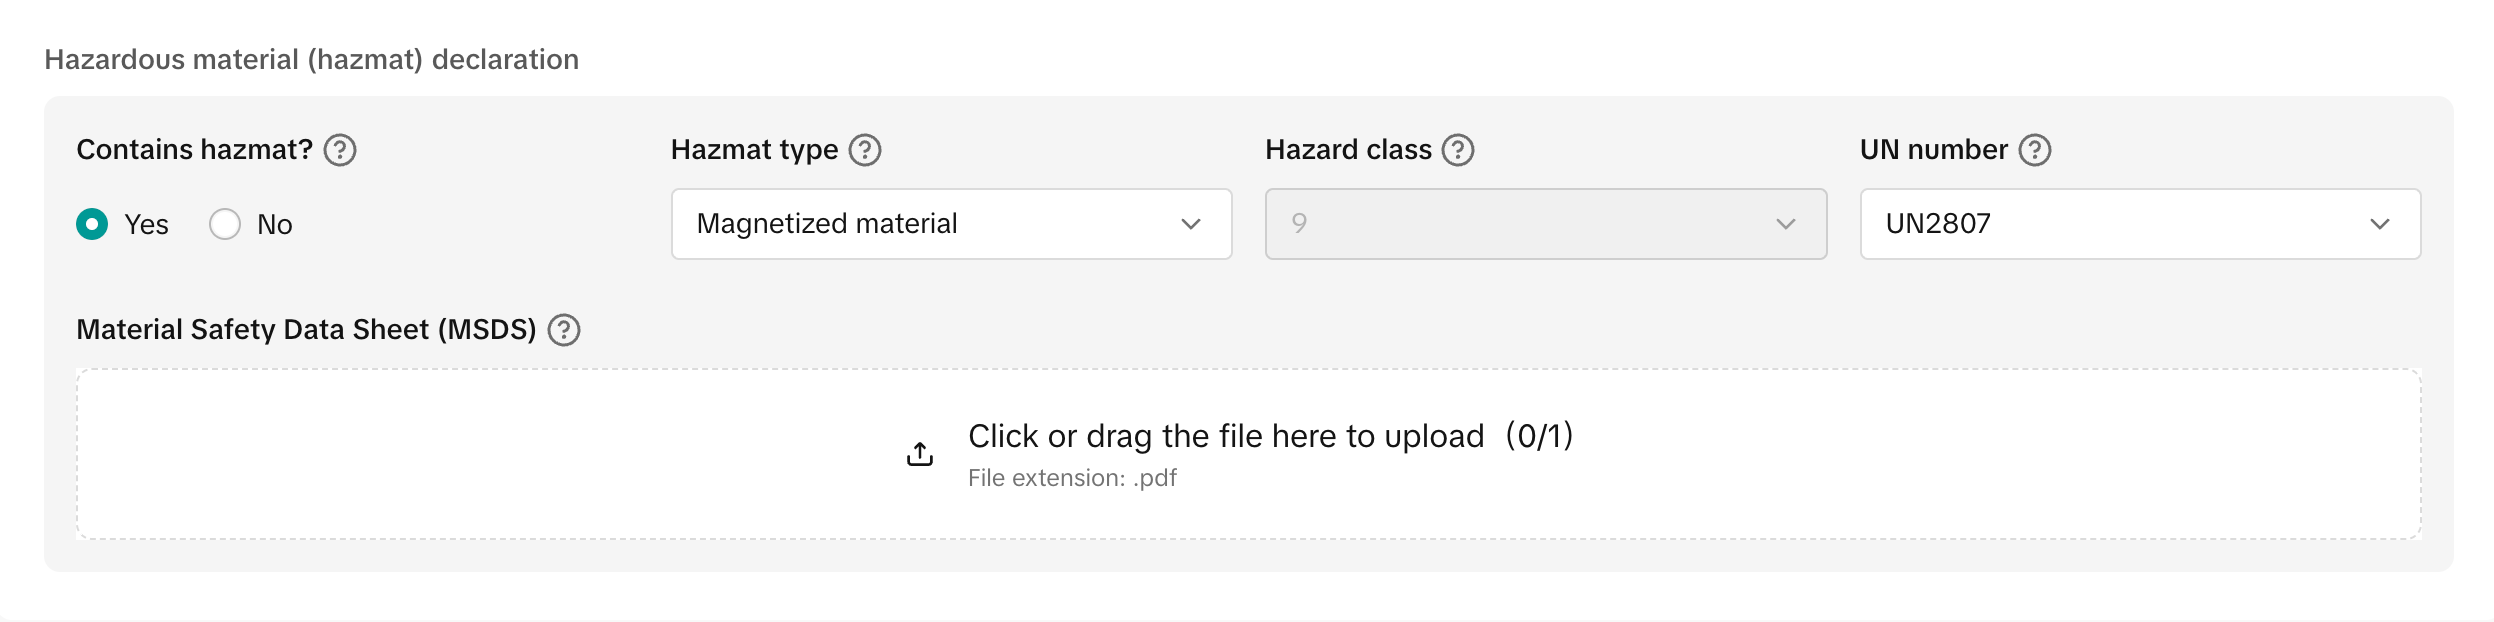Screen dimensions: 2494x622
Task: Click the Hazard class dropdown chevron
Action: 1786,224
